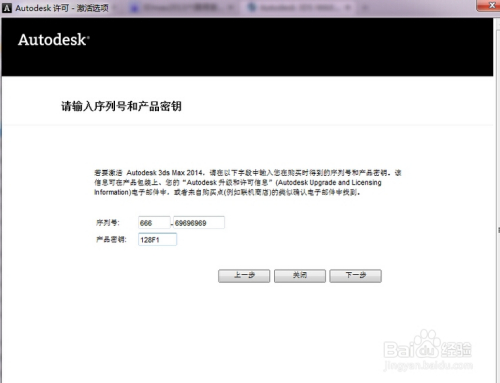Viewport: 500px width, 383px height.
Task: Click the 上一步 (Back) button
Action: click(244, 276)
